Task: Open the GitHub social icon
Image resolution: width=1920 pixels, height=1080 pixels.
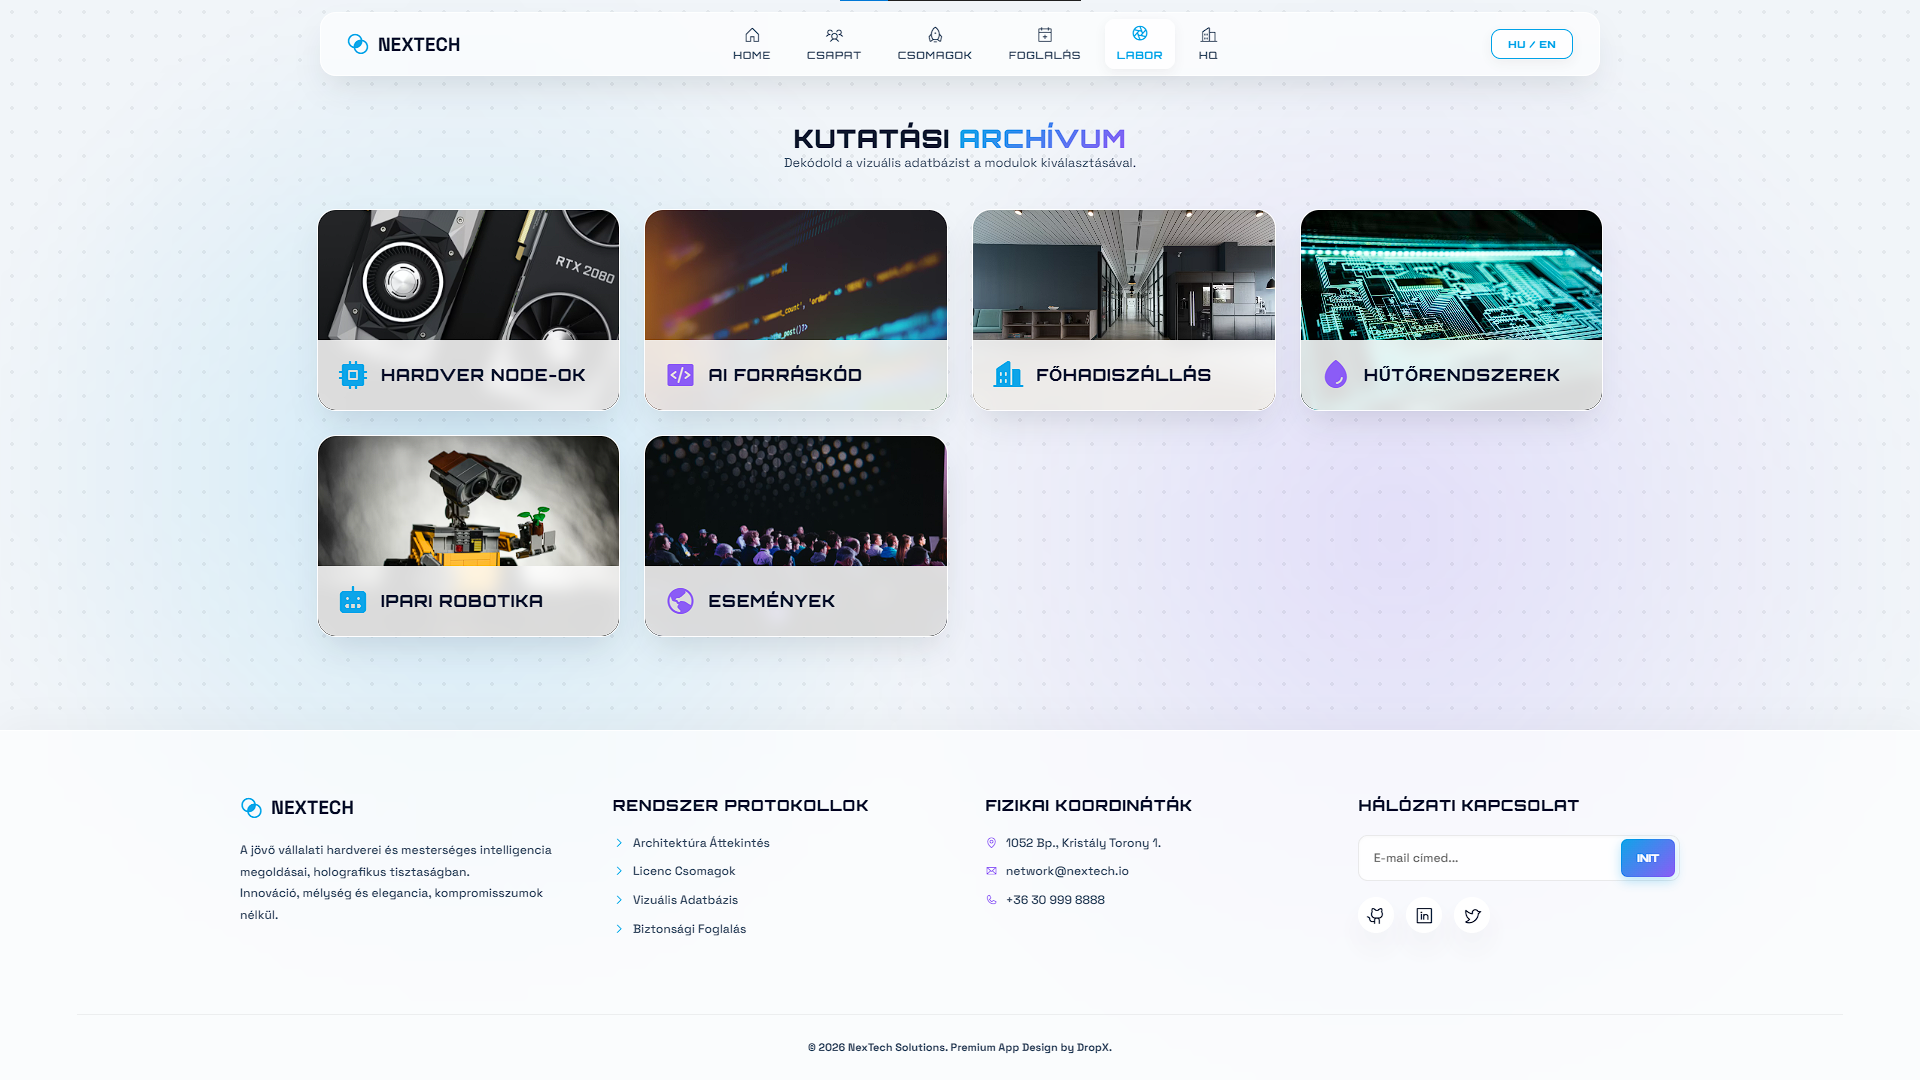Action: tap(1376, 916)
